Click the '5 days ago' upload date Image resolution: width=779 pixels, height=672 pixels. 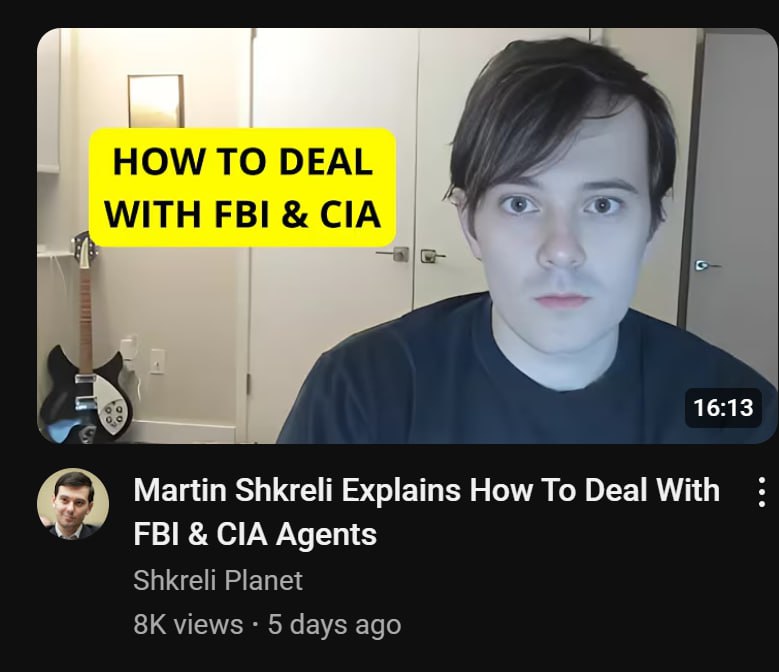point(334,625)
